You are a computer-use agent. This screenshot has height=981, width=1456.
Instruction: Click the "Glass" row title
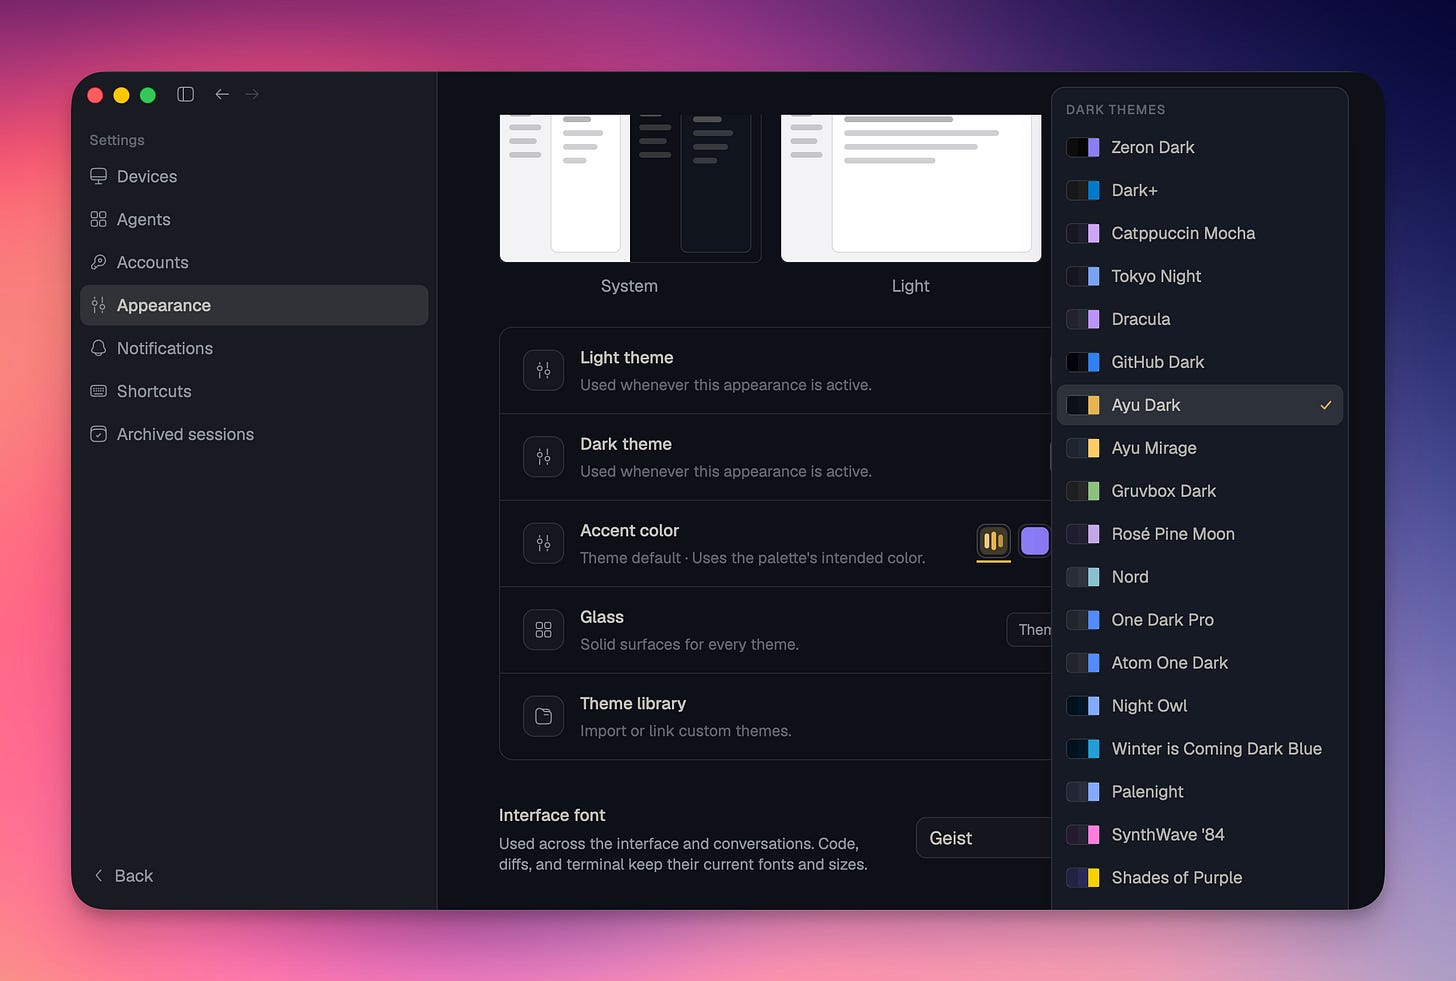pos(602,617)
